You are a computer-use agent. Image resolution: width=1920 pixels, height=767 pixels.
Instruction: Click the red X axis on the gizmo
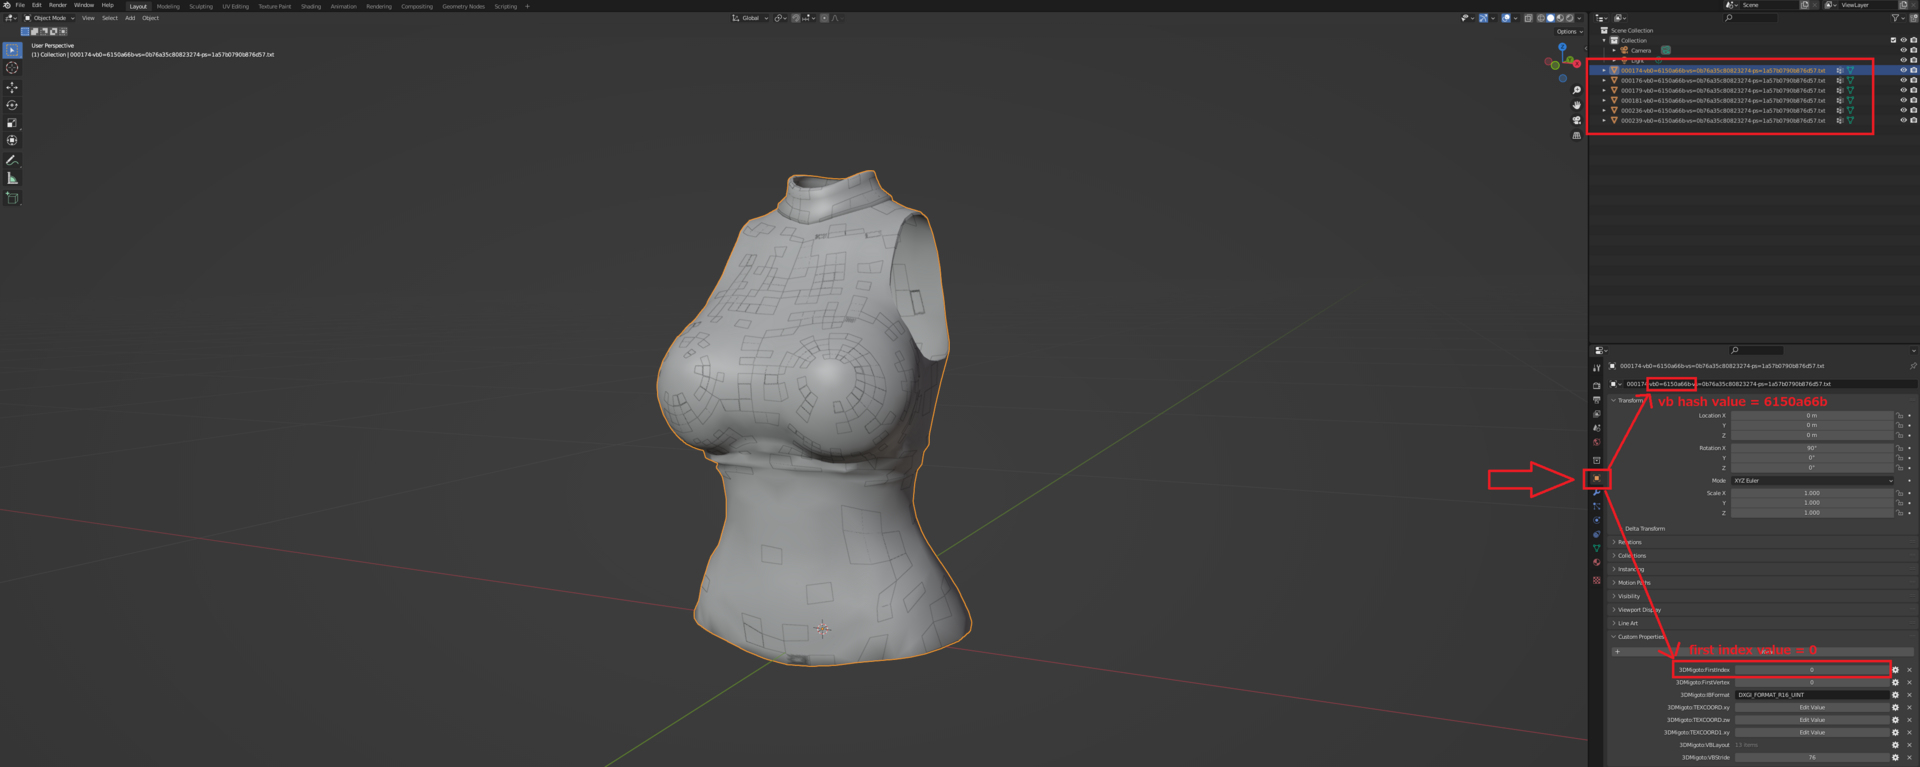tap(1575, 62)
